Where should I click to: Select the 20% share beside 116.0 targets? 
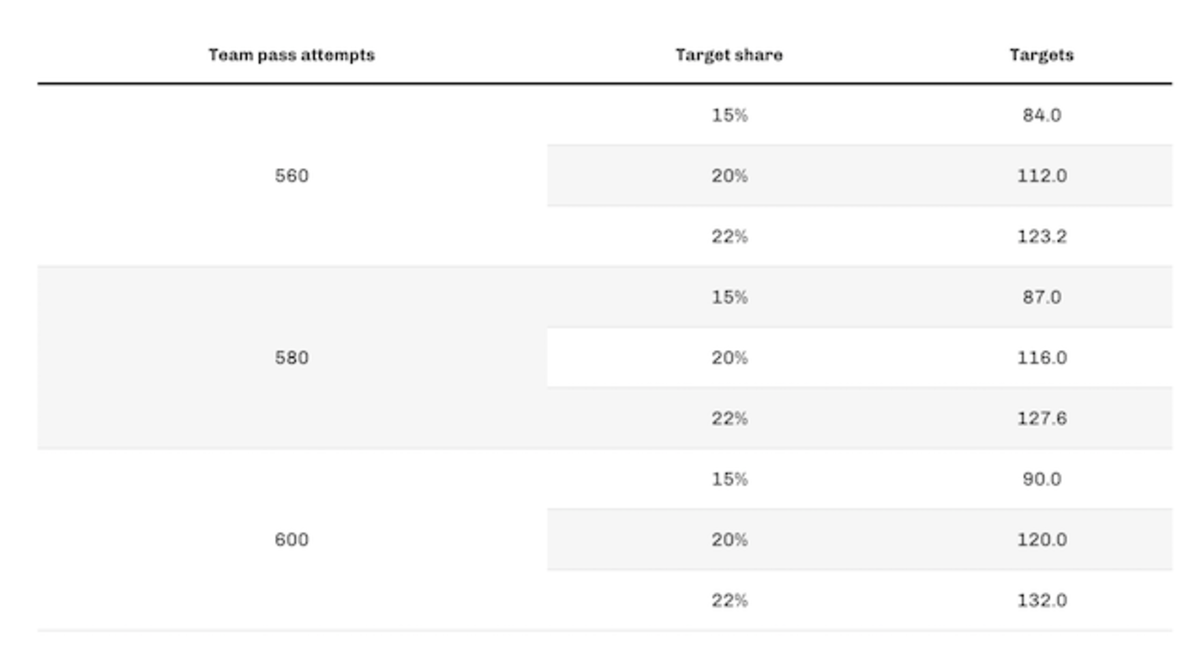(x=729, y=358)
